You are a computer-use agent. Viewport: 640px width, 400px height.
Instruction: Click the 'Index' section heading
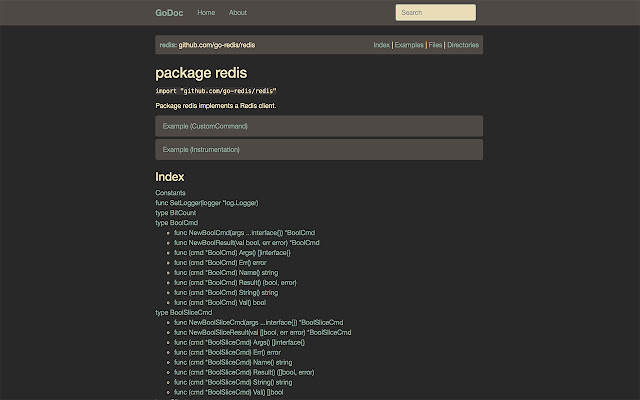click(170, 177)
